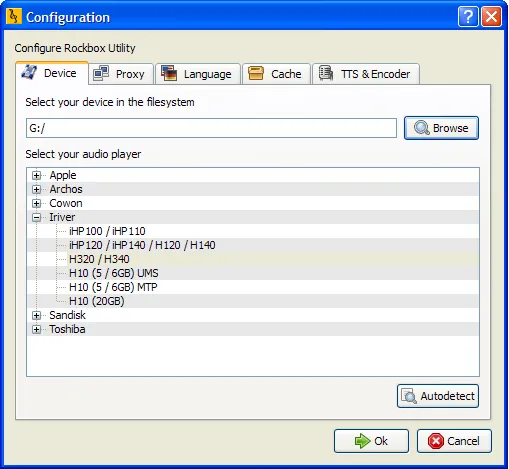
Task: Expand the Cowon tree node
Action: pos(37,203)
